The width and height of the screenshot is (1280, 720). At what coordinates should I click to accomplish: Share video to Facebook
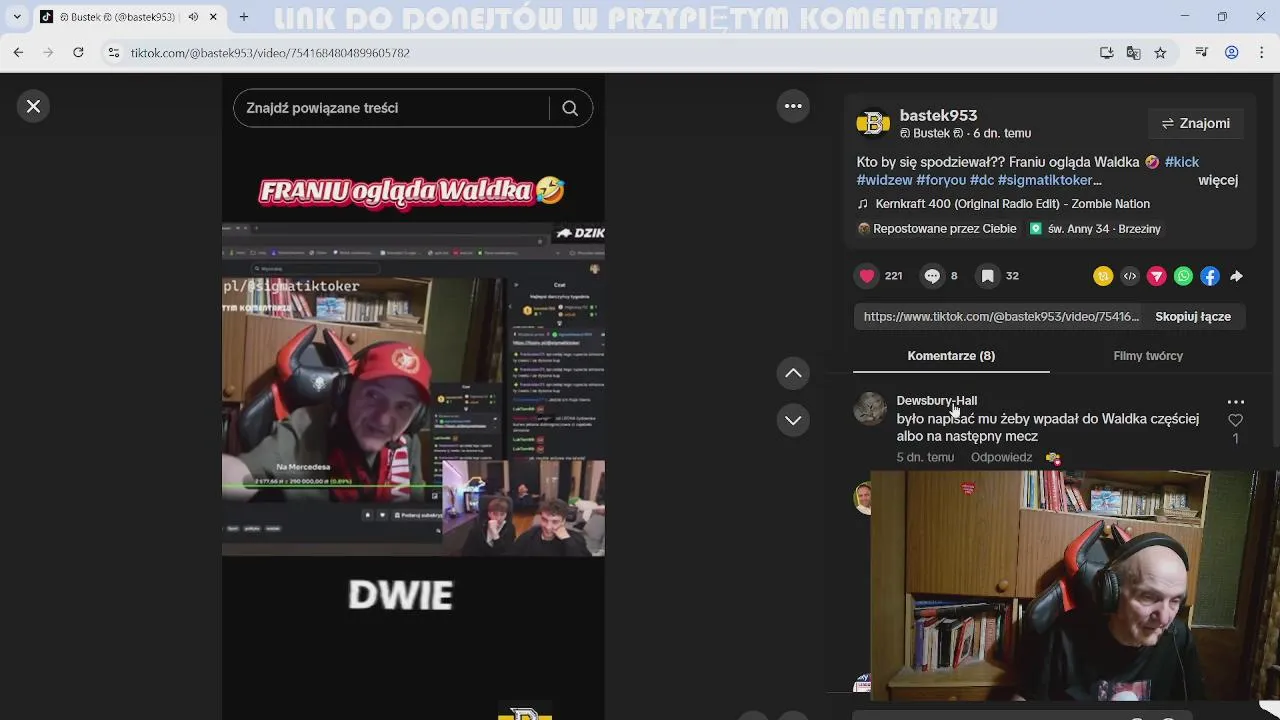click(x=1210, y=276)
